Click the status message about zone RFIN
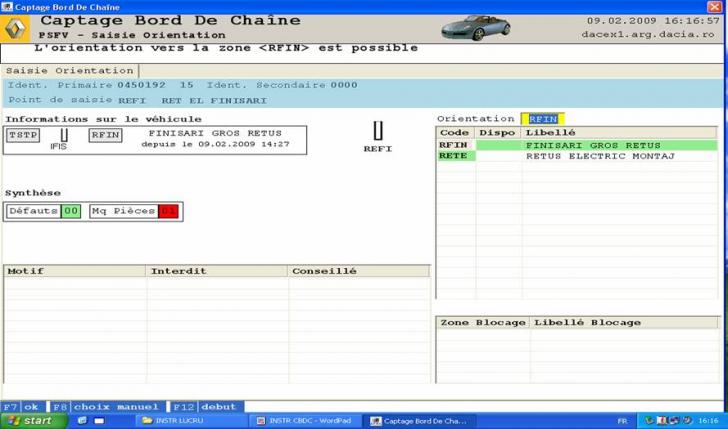Screen dimensions: 728x429 226,48
